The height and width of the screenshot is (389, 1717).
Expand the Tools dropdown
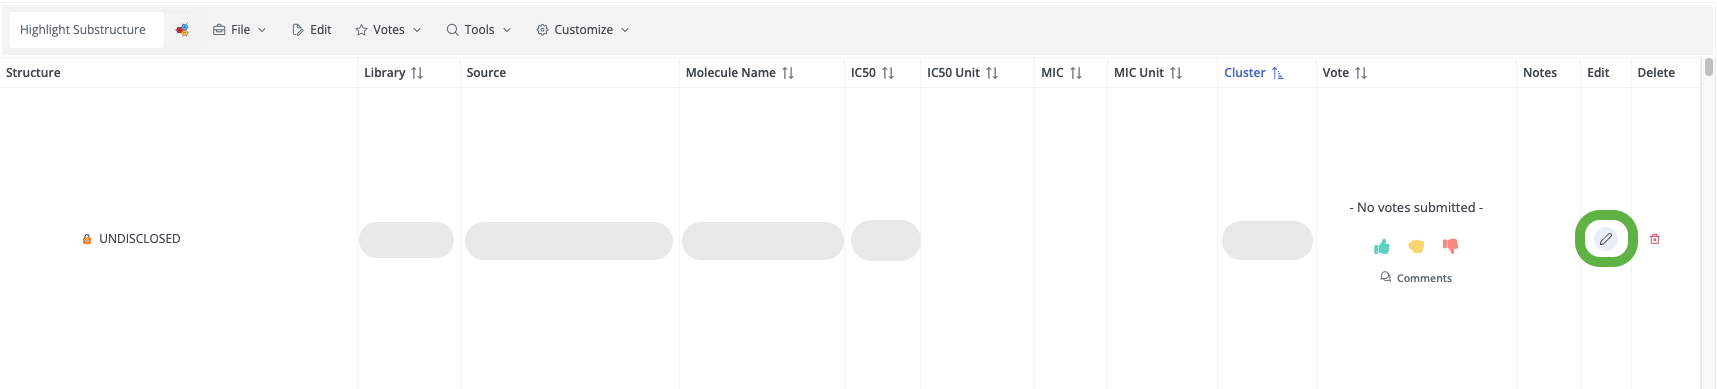[x=479, y=30]
